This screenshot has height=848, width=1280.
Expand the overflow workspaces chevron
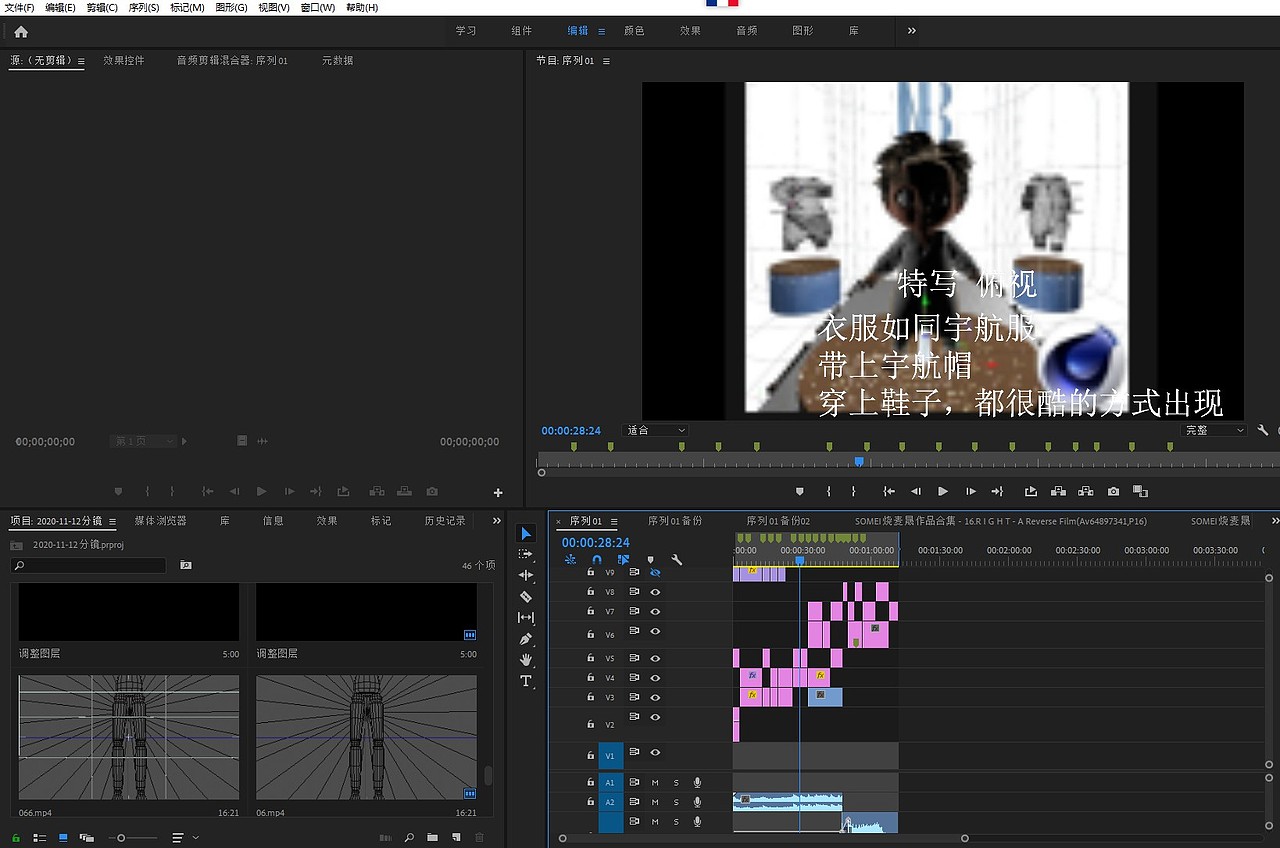[911, 31]
